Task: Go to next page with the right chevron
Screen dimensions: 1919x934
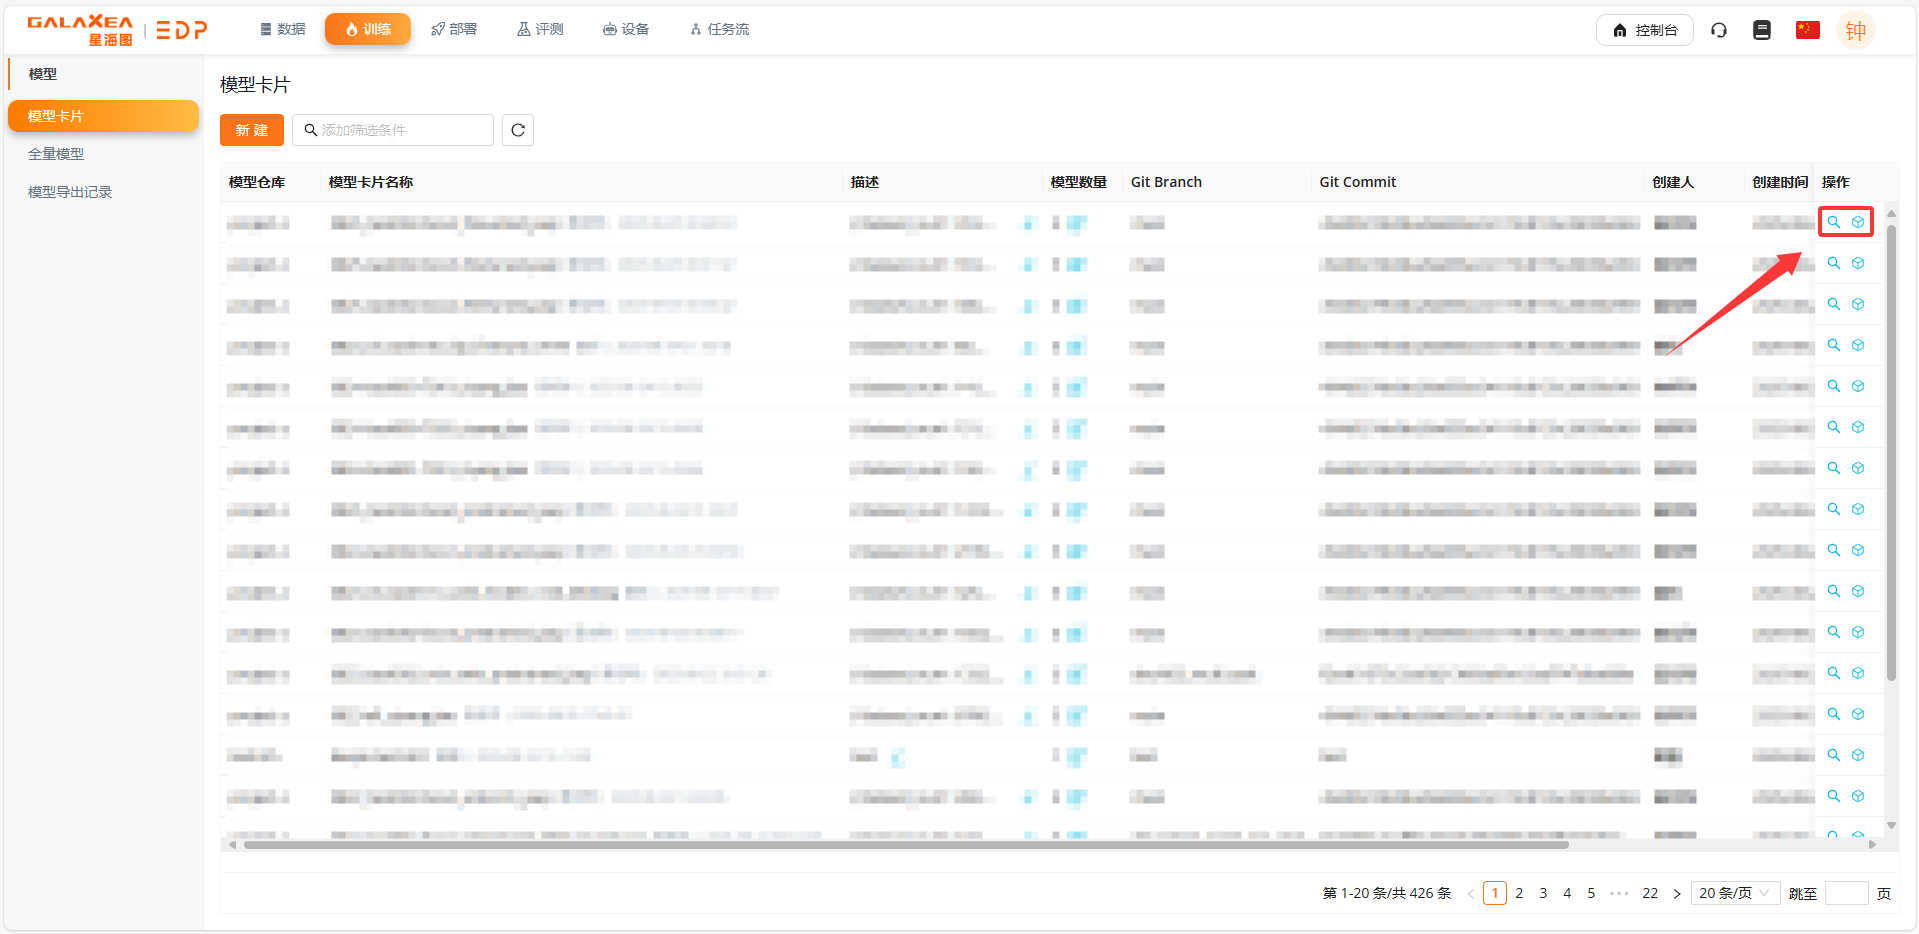Action: click(x=1677, y=893)
